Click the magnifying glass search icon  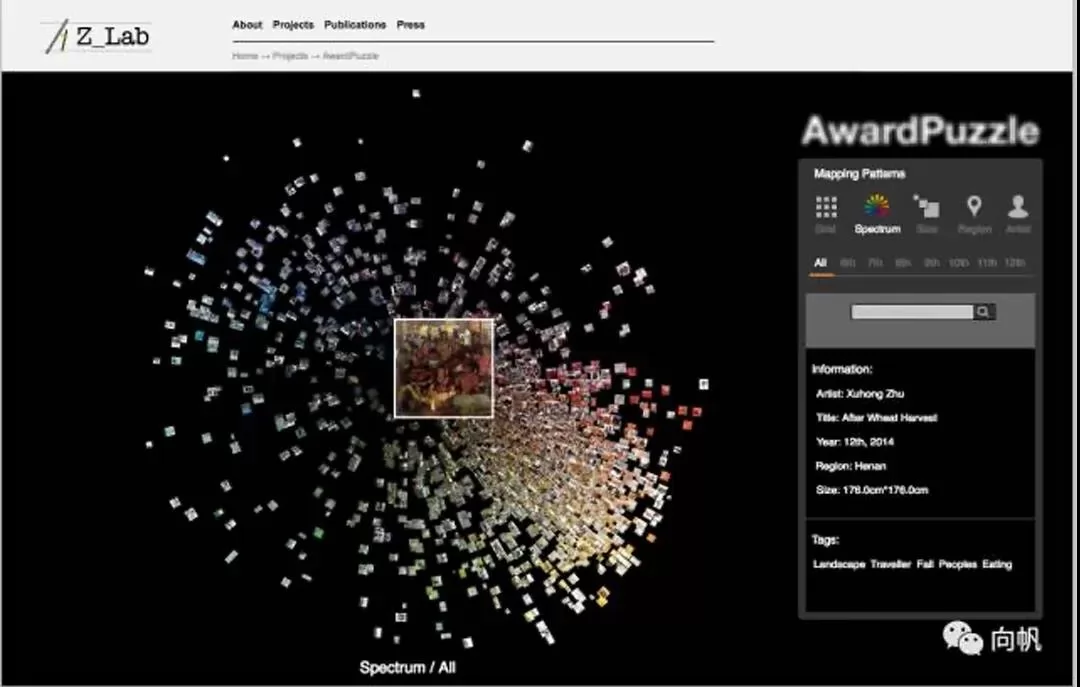[985, 312]
